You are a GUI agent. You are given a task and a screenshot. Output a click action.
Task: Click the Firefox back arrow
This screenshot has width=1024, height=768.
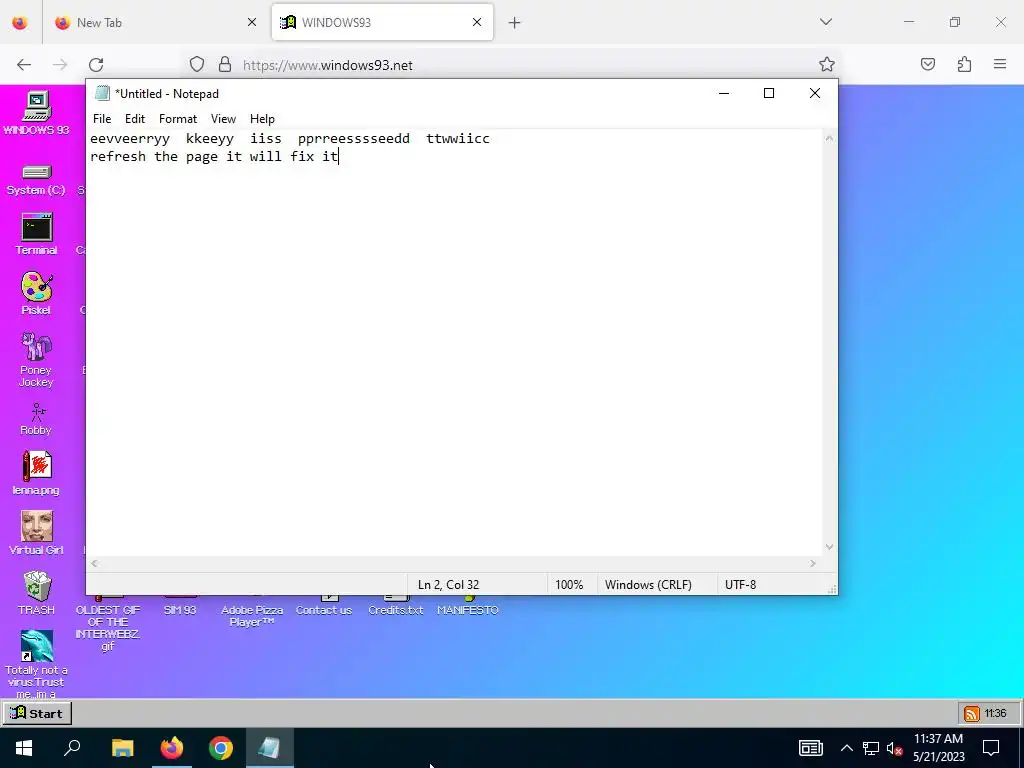[x=24, y=65]
